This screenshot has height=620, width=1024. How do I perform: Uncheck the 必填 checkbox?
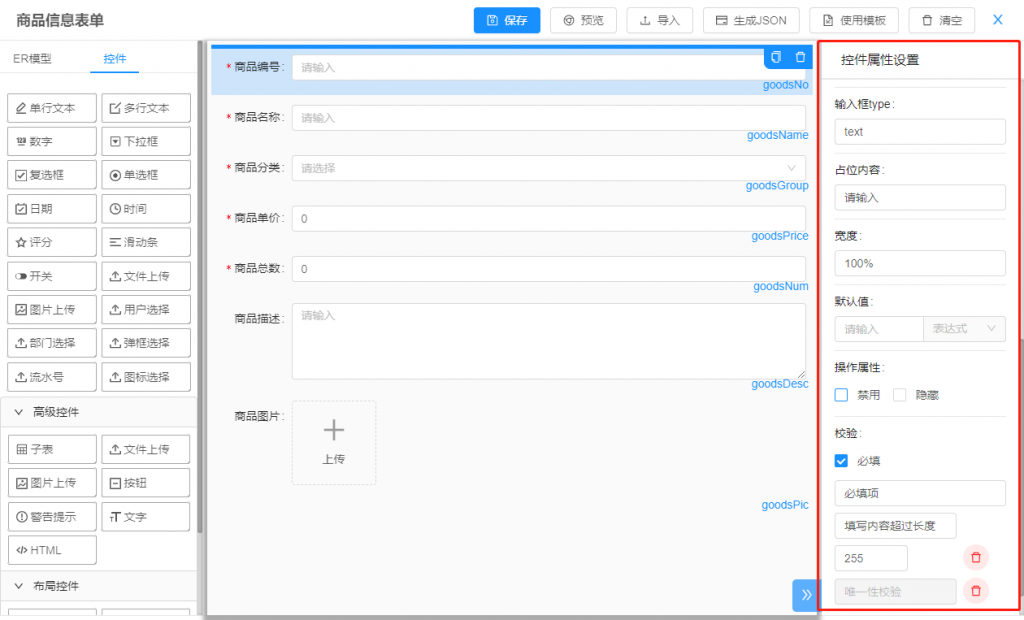point(842,461)
